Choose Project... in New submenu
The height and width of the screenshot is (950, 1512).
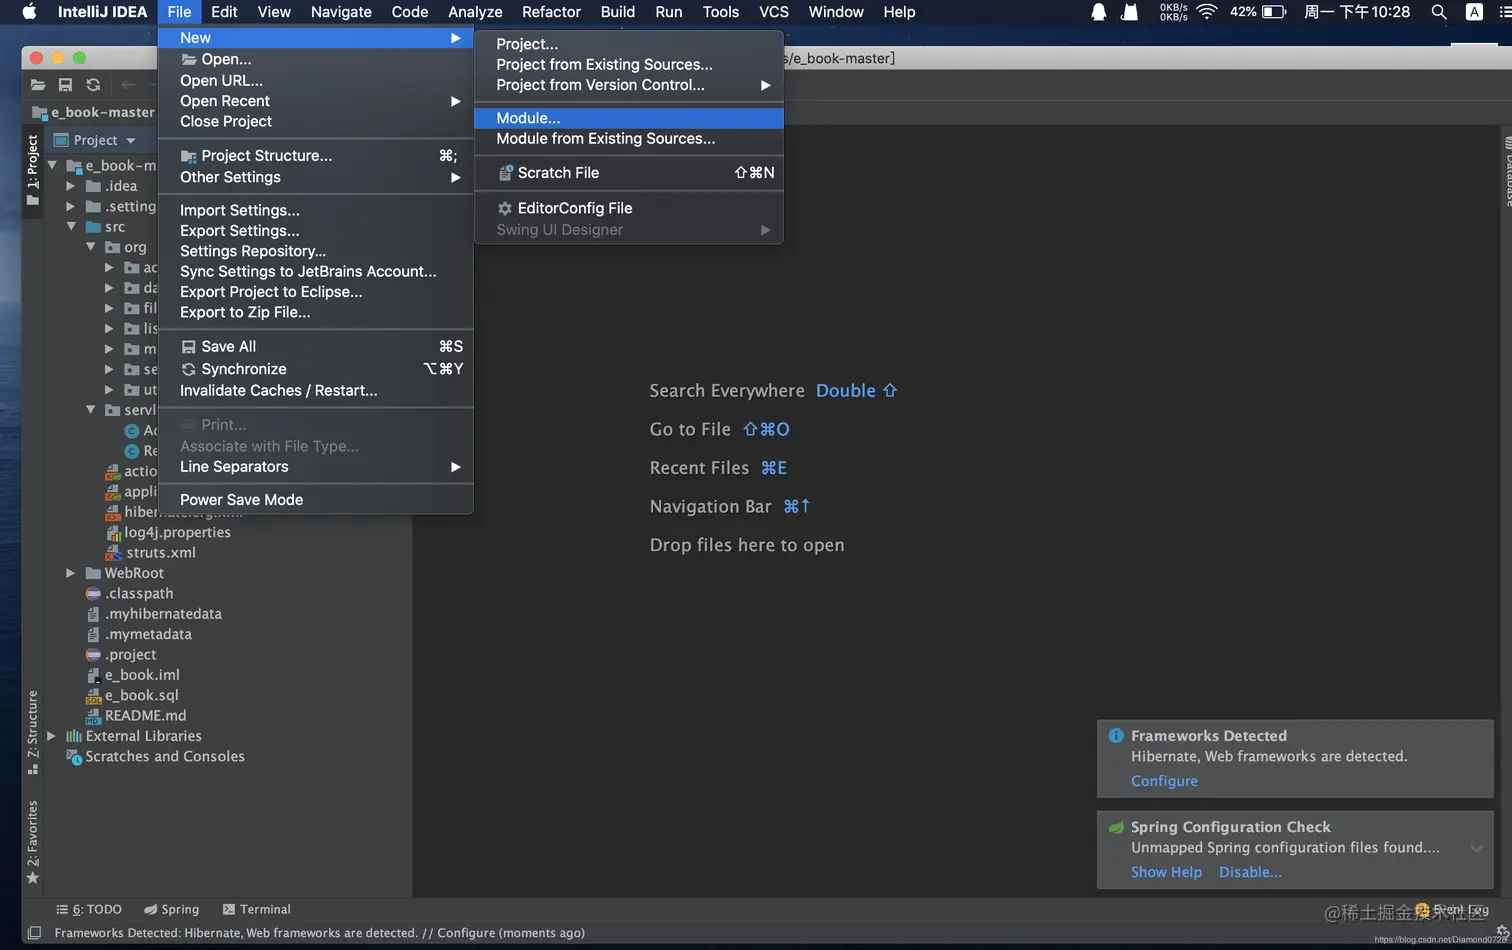tap(629, 44)
